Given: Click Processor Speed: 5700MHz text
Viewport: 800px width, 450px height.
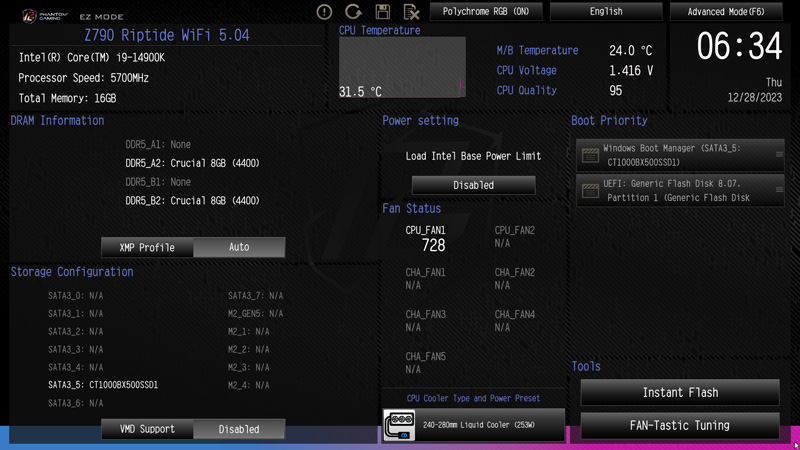Looking at the screenshot, I should [x=83, y=78].
